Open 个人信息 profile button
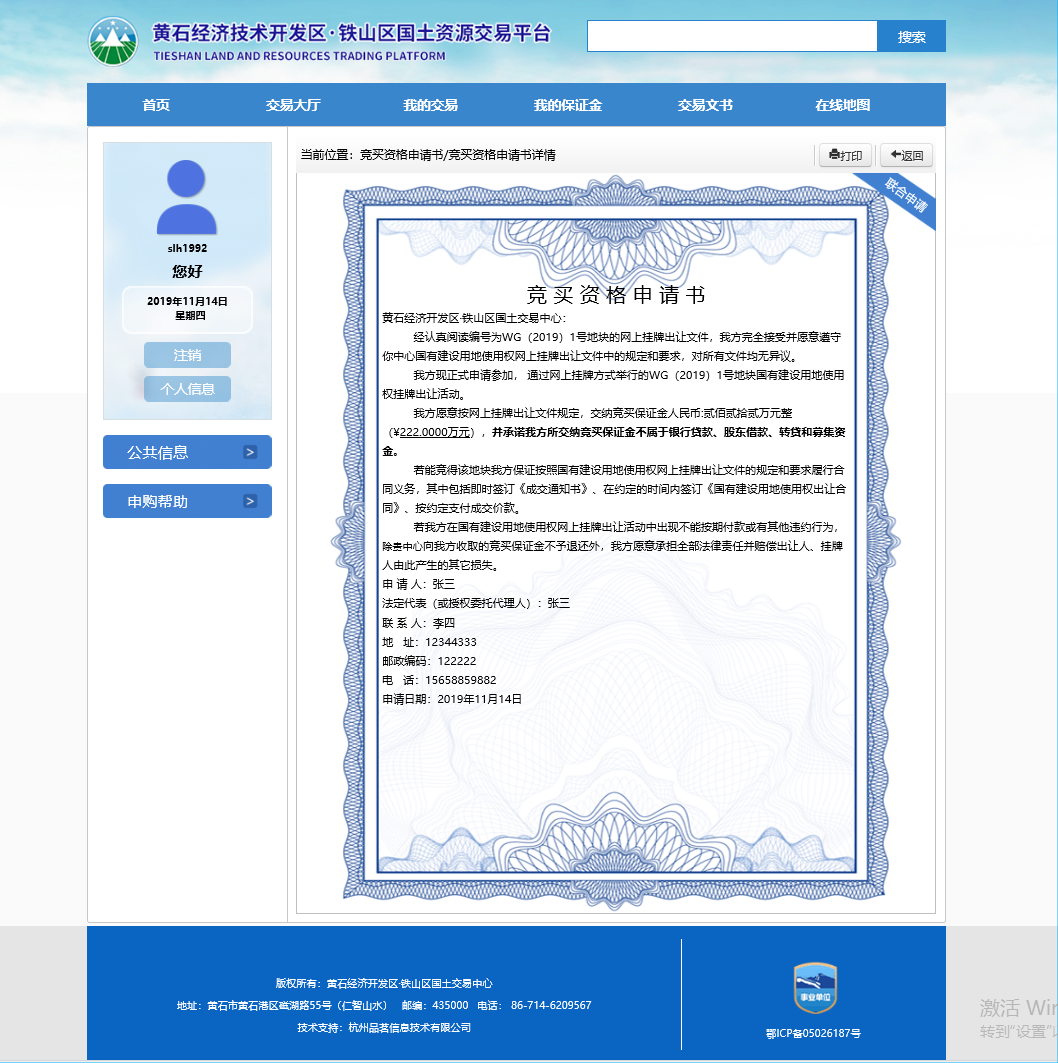The width and height of the screenshot is (1058, 1063). tap(187, 389)
